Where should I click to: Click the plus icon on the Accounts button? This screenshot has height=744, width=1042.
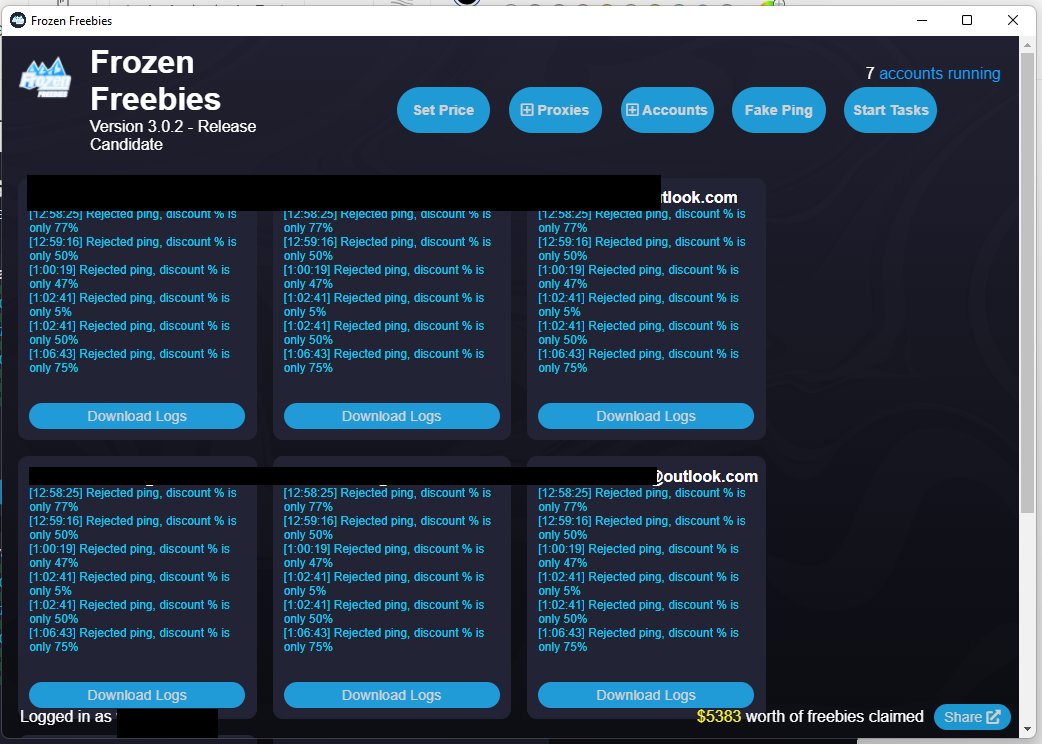coord(632,110)
